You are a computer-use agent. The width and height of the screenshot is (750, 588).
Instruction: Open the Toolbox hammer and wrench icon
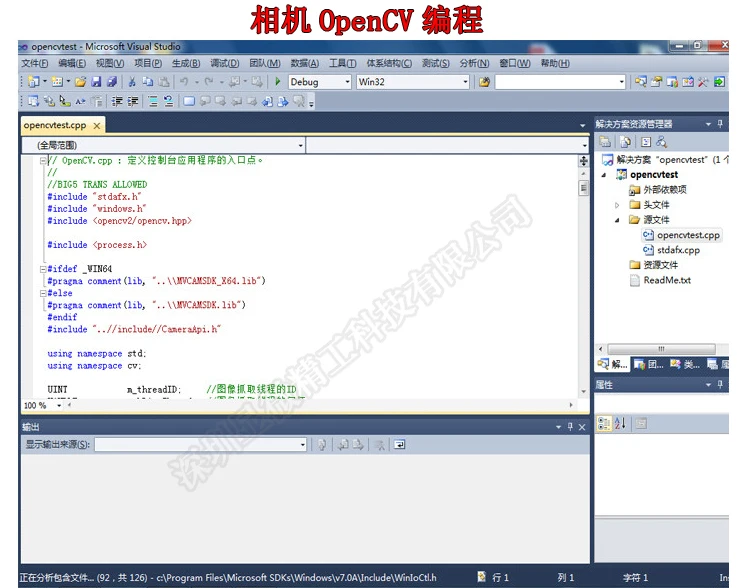coord(703,82)
